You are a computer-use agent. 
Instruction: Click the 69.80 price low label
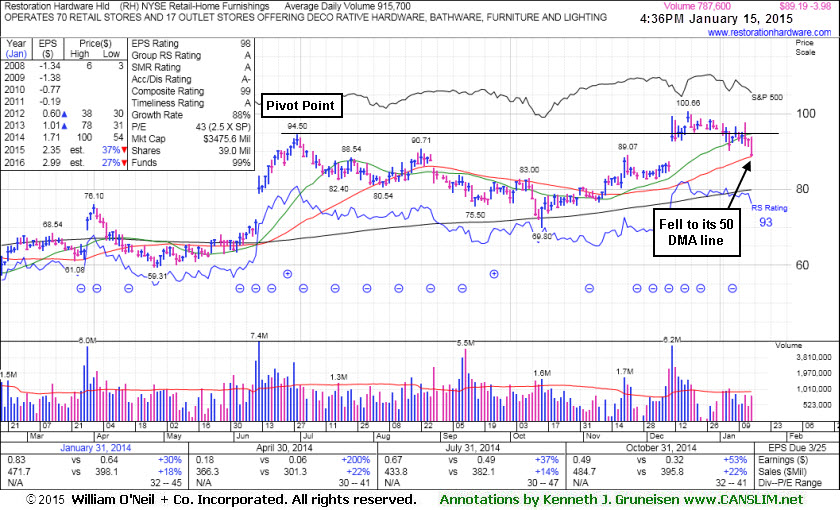coord(543,236)
